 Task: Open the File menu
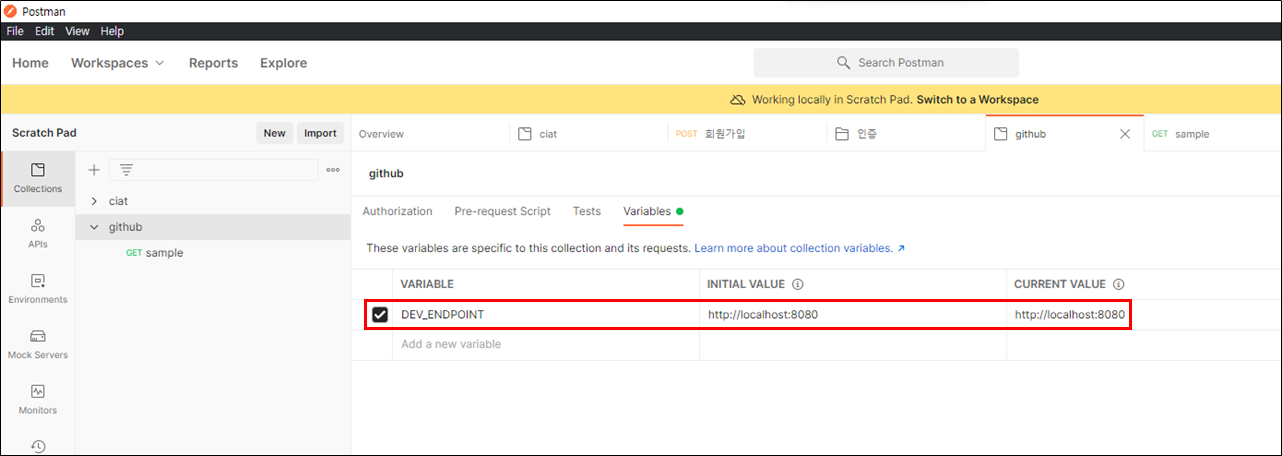click(15, 31)
